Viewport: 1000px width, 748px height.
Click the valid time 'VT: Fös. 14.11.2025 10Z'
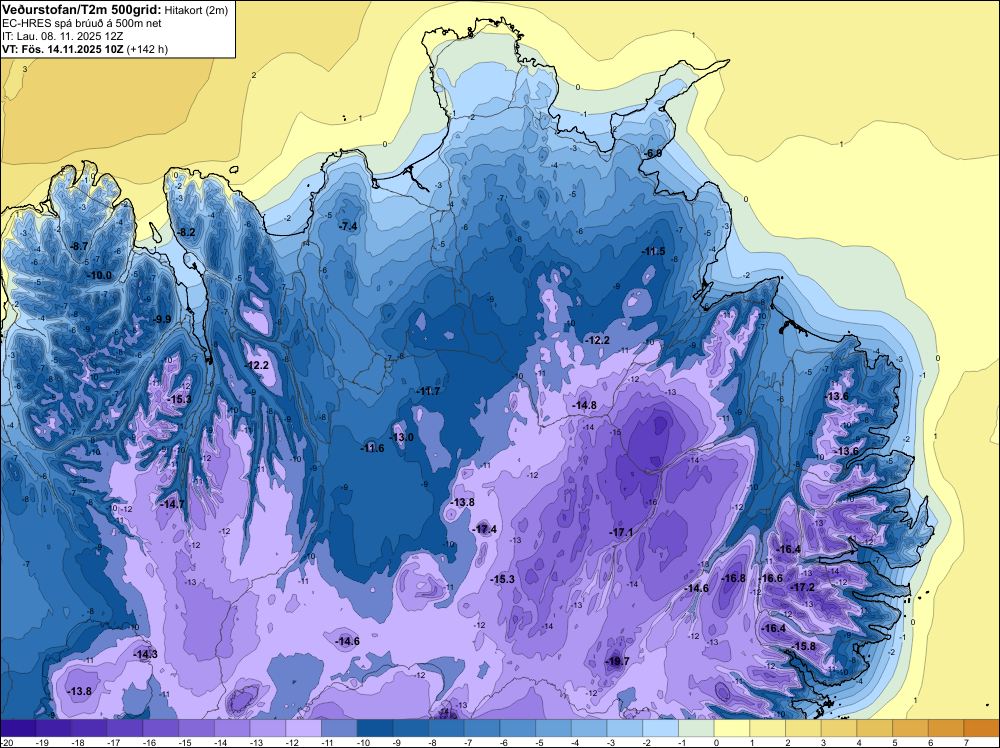(63, 50)
